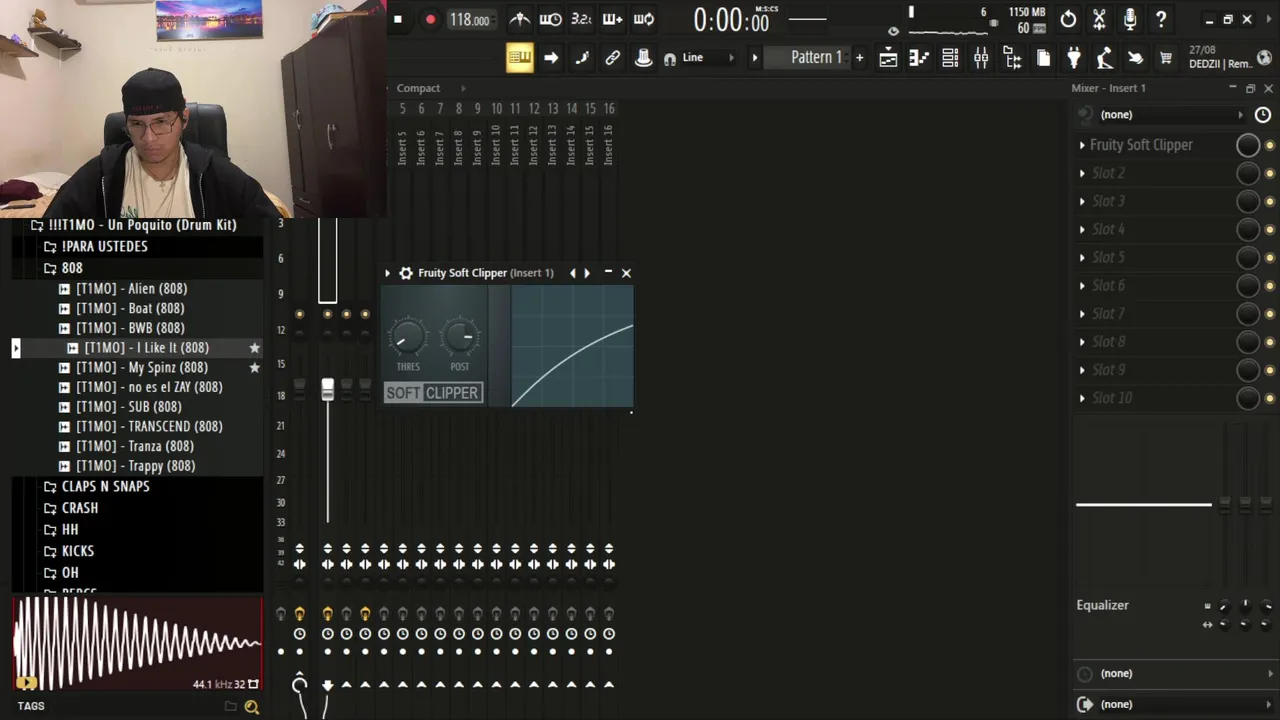The width and height of the screenshot is (1280, 720).
Task: Toggle the 3.2.1 countdown before recording
Action: [581, 19]
